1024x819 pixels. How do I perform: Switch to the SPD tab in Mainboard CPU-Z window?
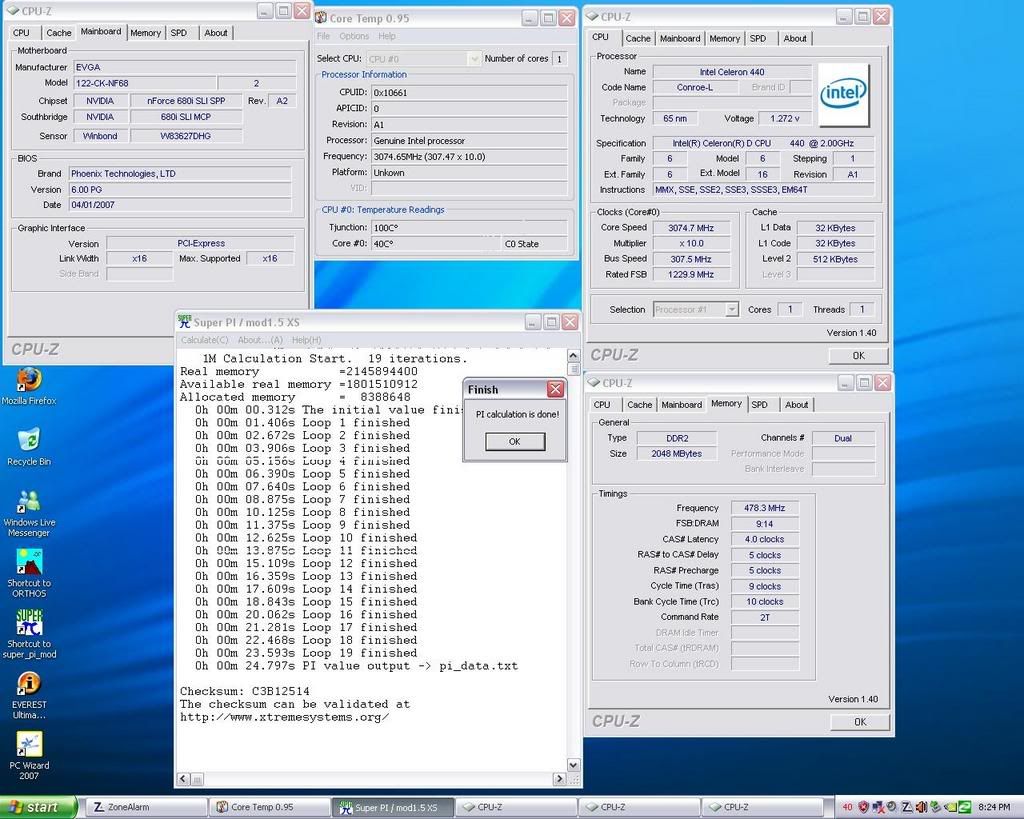(x=178, y=33)
